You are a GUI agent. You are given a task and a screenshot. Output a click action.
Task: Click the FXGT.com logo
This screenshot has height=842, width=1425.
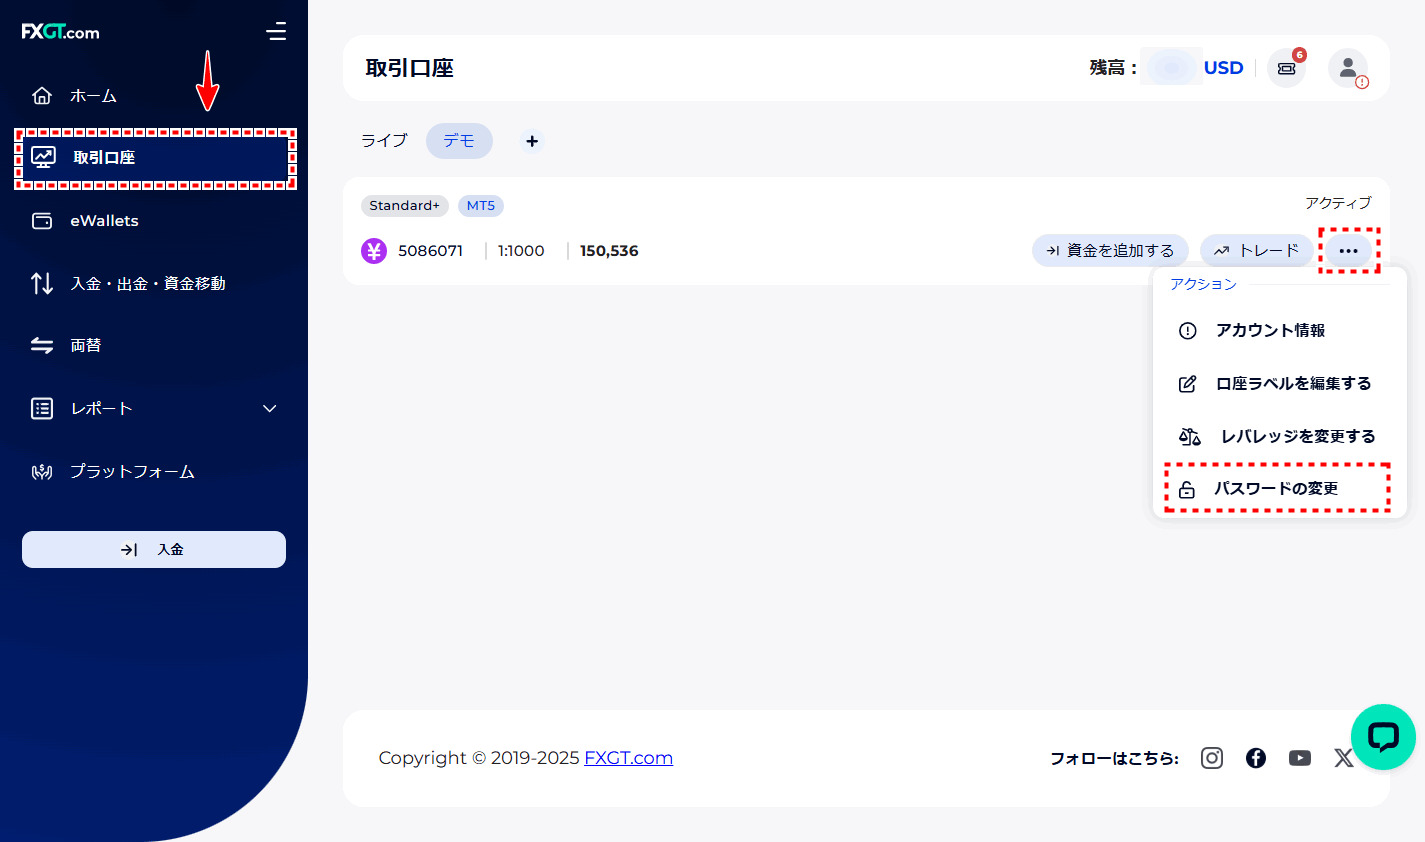[60, 32]
